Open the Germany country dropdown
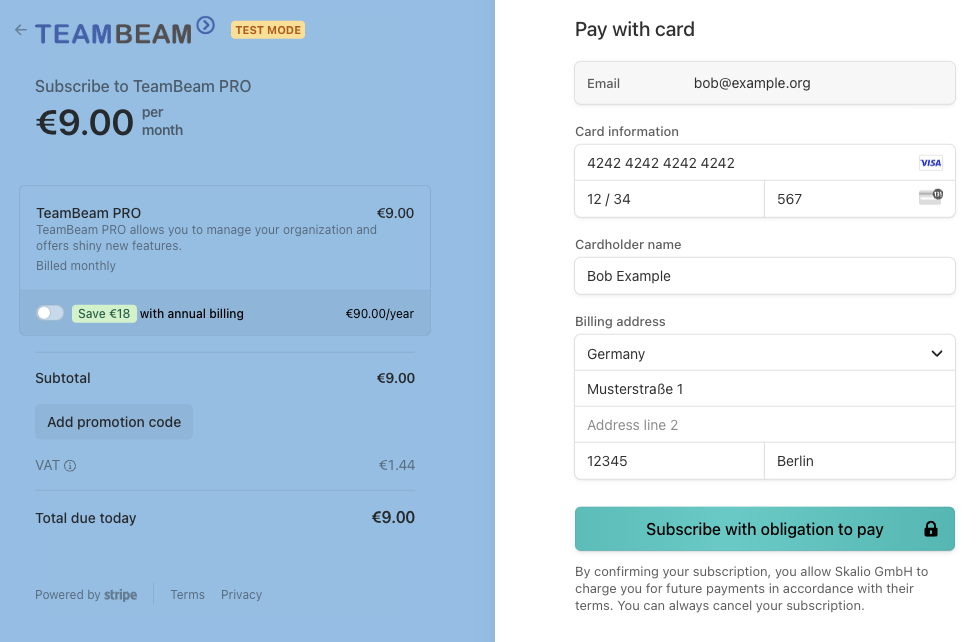The height and width of the screenshot is (642, 980). 764,353
